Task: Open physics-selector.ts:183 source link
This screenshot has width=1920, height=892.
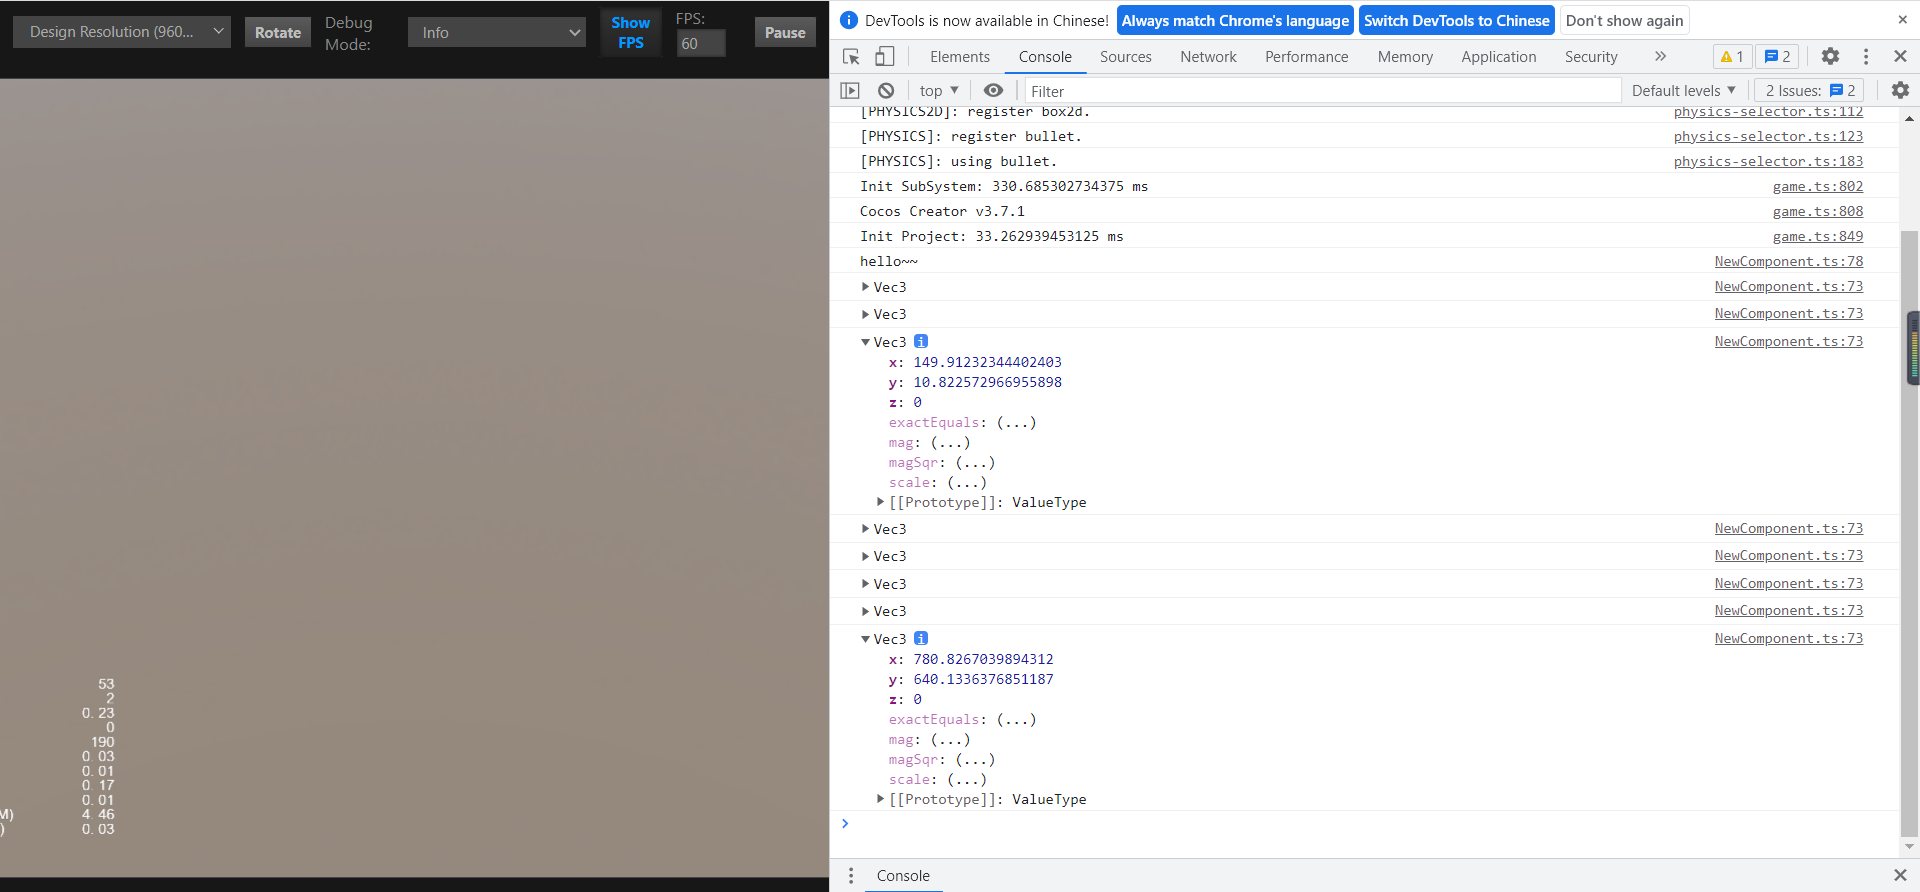Action: [1768, 161]
